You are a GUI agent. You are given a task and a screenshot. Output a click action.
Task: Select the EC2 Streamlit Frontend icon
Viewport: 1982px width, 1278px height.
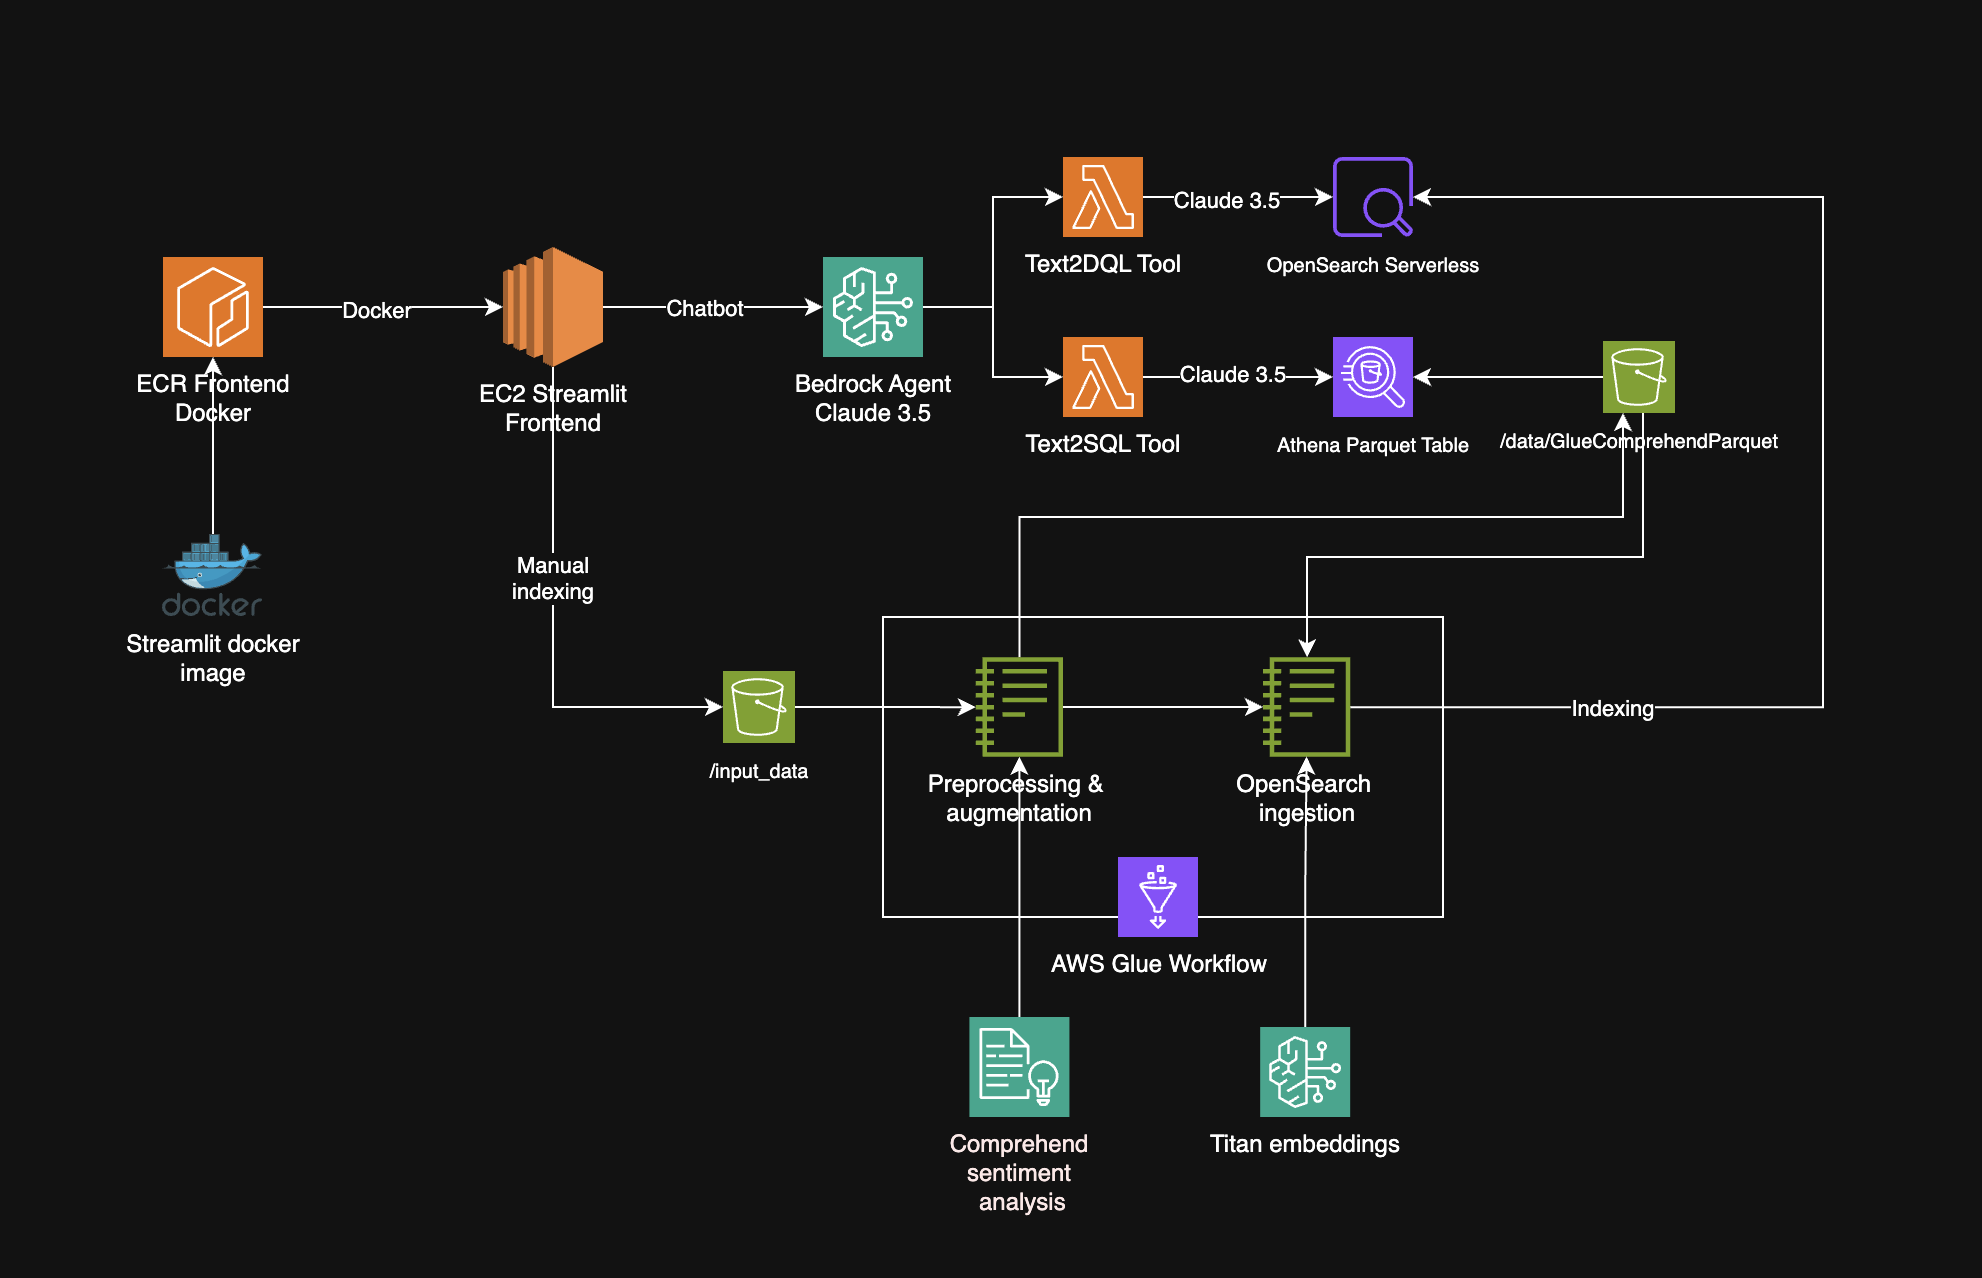coord(553,306)
